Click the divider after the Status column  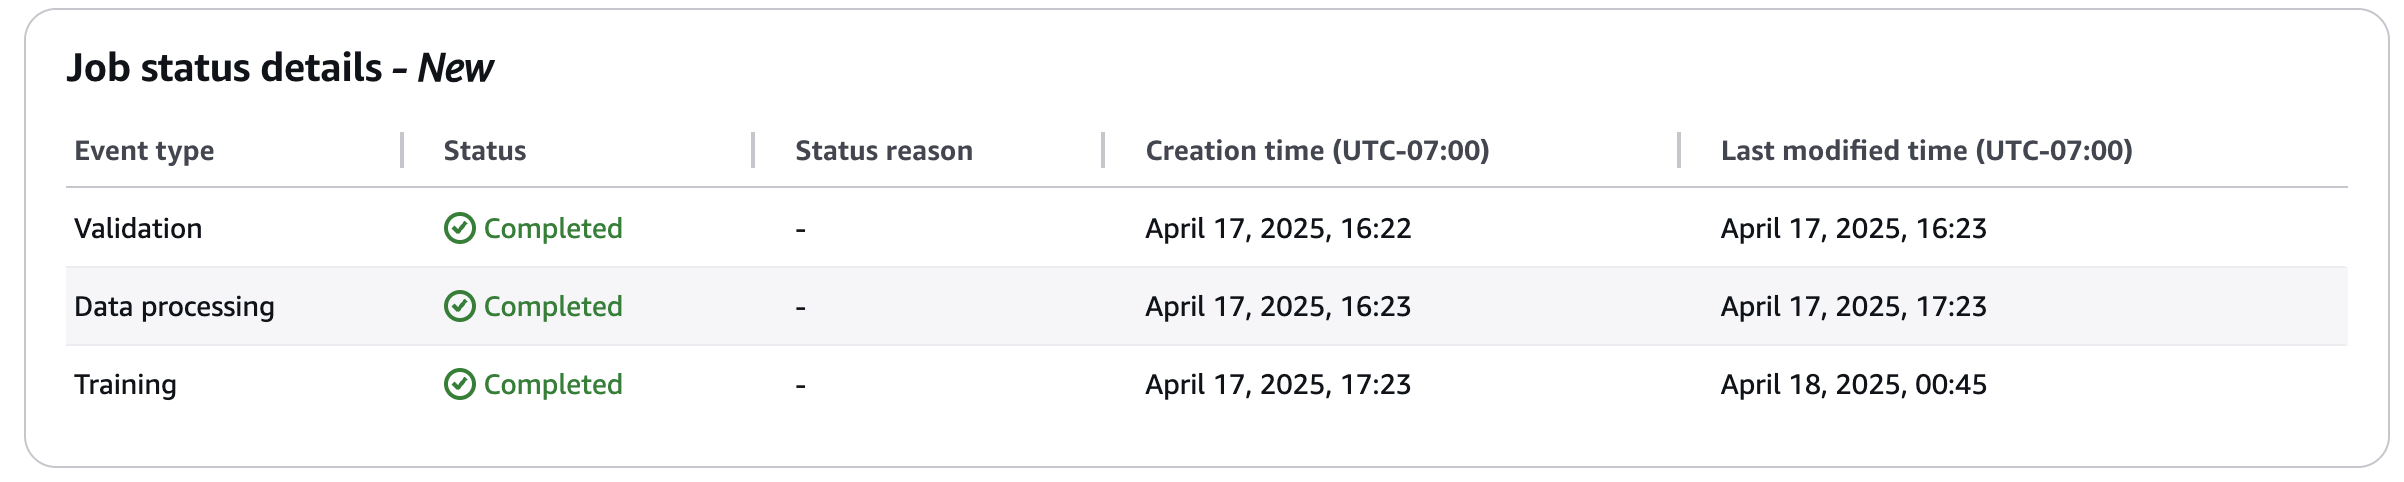753,151
